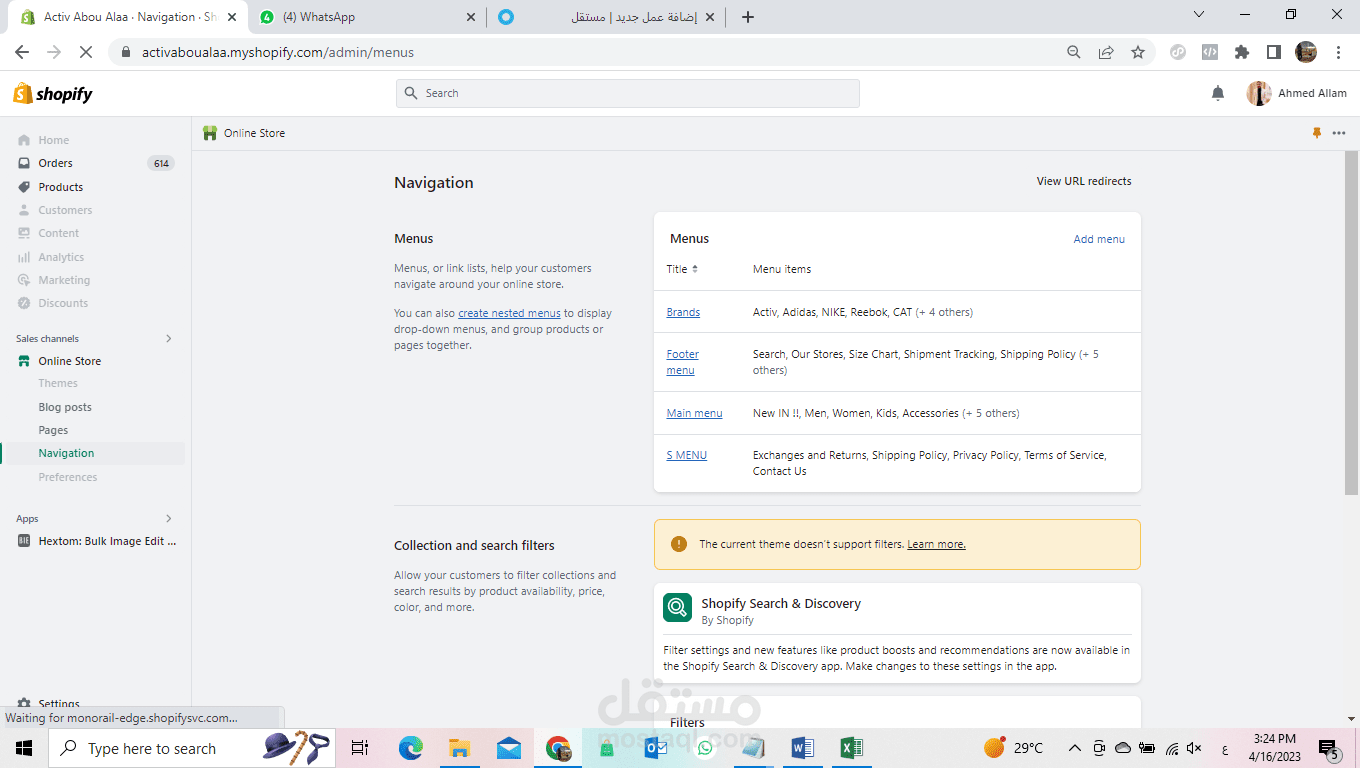Image resolution: width=1360 pixels, height=768 pixels.
Task: Share this page from address bar
Action: tap(1106, 52)
